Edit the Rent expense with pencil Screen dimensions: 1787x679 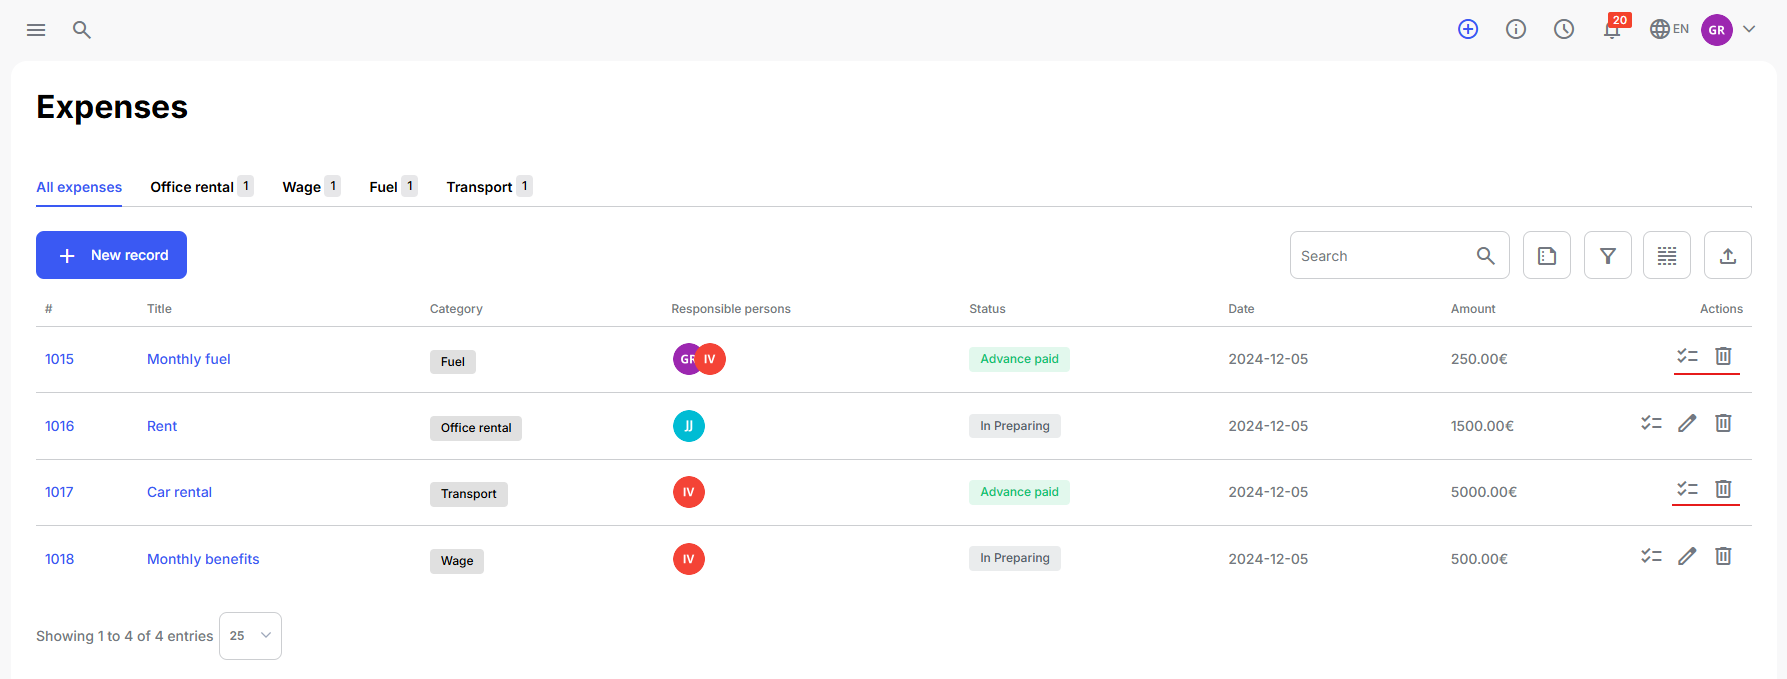(1687, 423)
